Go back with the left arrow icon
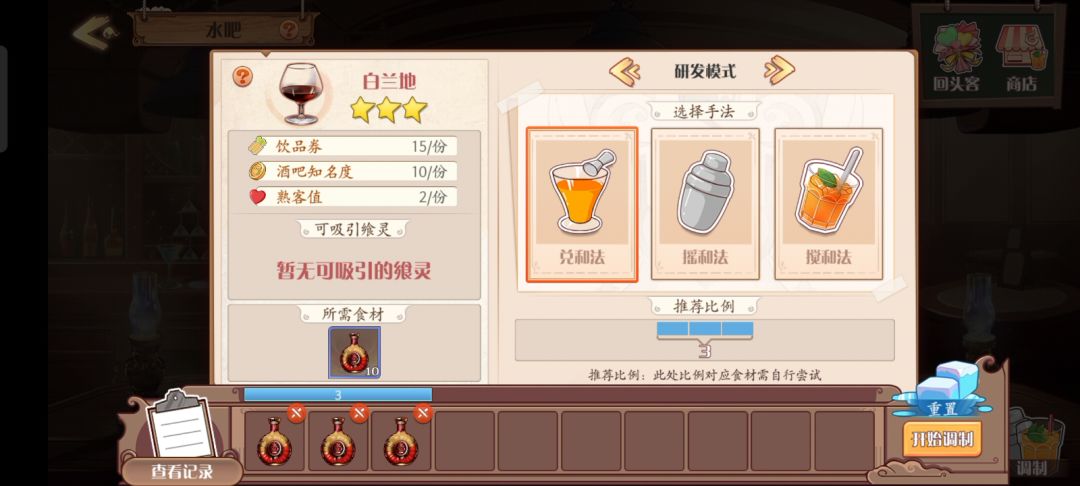The width and height of the screenshot is (1080, 486). [95, 32]
